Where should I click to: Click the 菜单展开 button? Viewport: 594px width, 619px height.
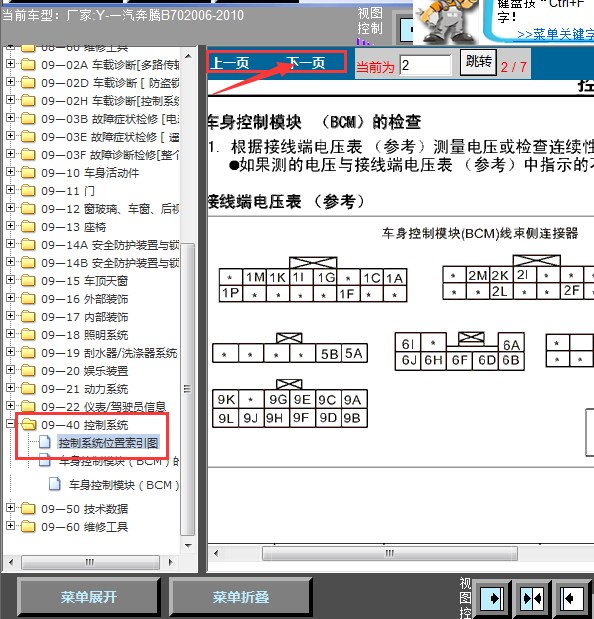(89, 597)
